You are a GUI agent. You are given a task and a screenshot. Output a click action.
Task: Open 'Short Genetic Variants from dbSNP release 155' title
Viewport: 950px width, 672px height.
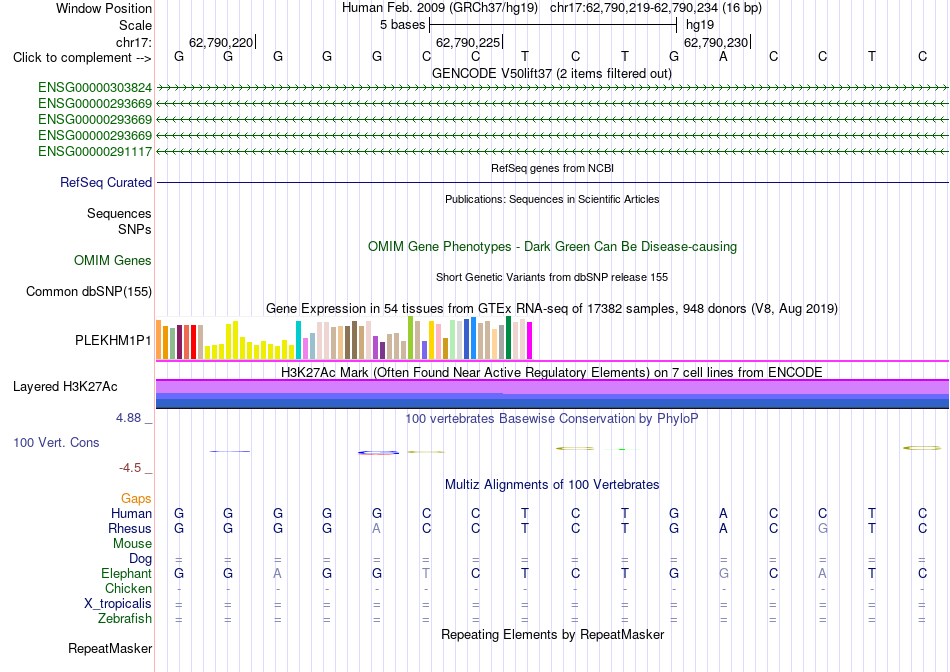(552, 278)
